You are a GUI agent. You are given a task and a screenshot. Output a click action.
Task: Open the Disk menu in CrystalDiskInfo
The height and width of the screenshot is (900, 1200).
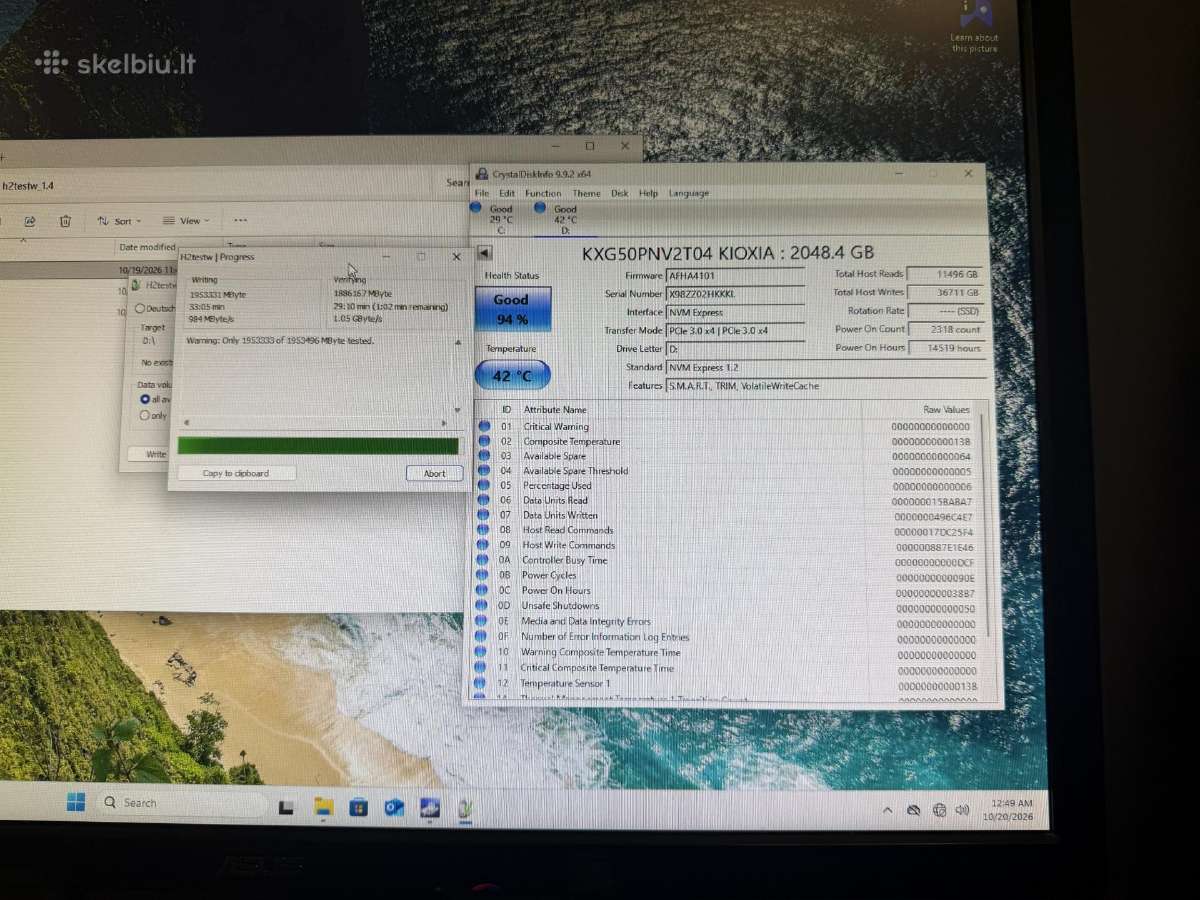pos(620,193)
